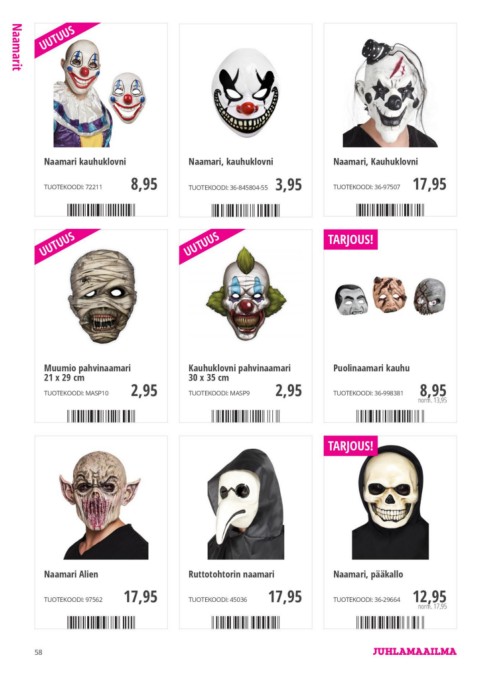480x679 pixels.
Task: Click the TARJOUS! badge on pääkallo mask
Action: click(x=350, y=446)
